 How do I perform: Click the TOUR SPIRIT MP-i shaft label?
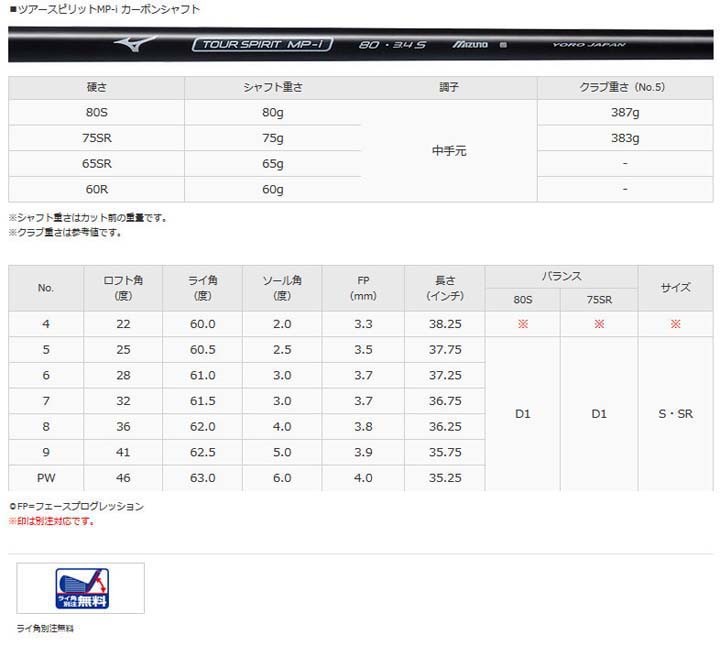click(x=262, y=45)
